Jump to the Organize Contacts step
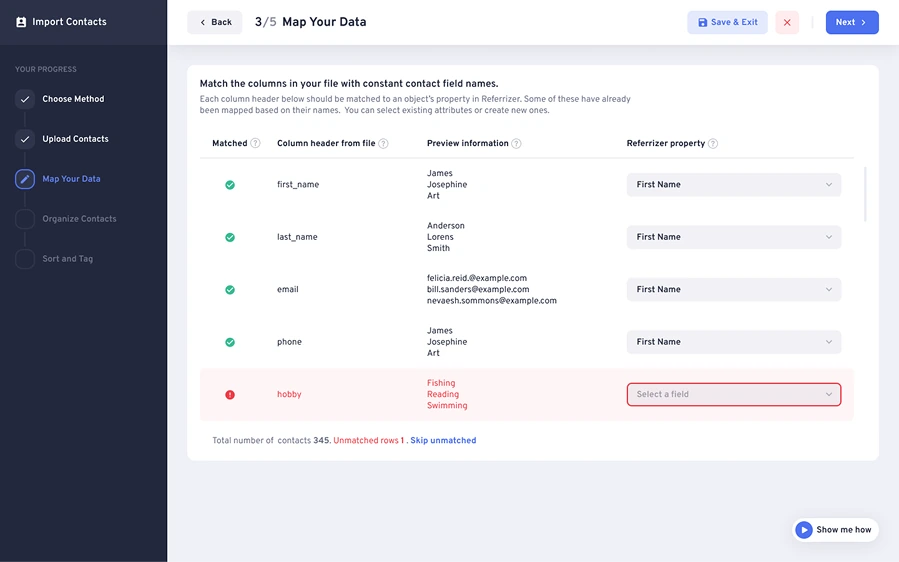Screen dimensions: 899x562 pyautogui.click(x=79, y=218)
